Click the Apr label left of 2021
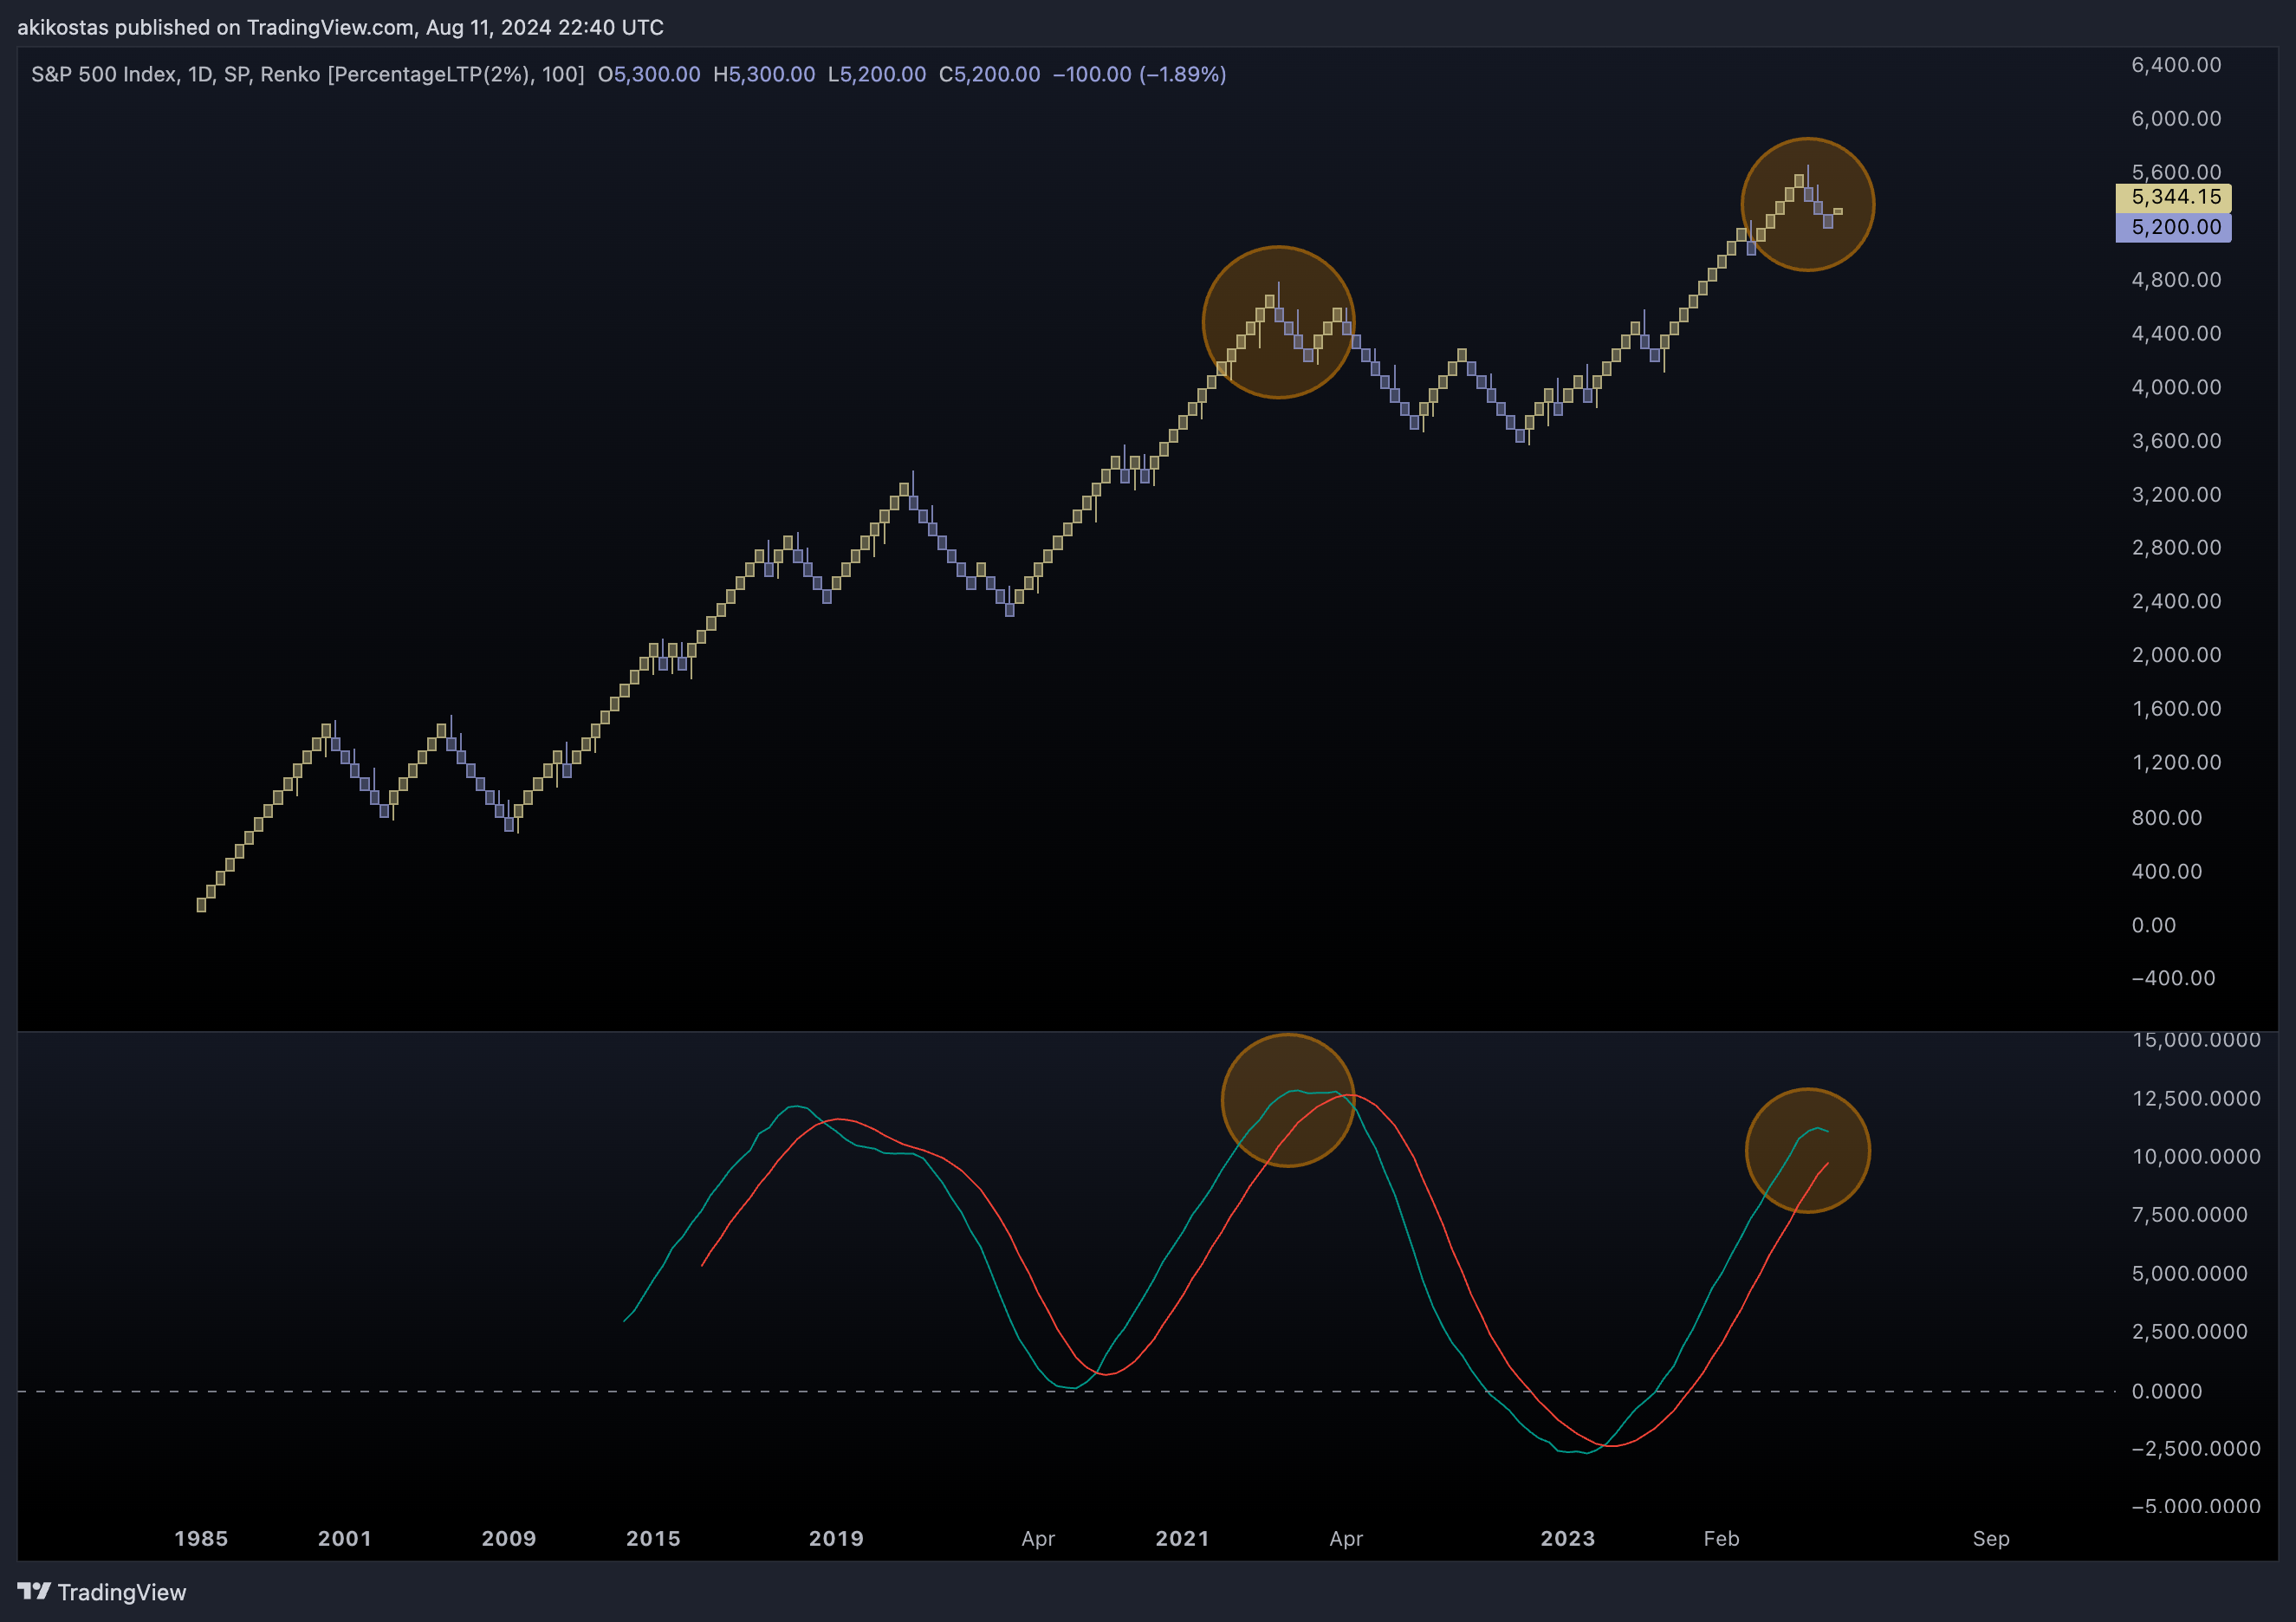The height and width of the screenshot is (1622, 2296). (x=1038, y=1539)
